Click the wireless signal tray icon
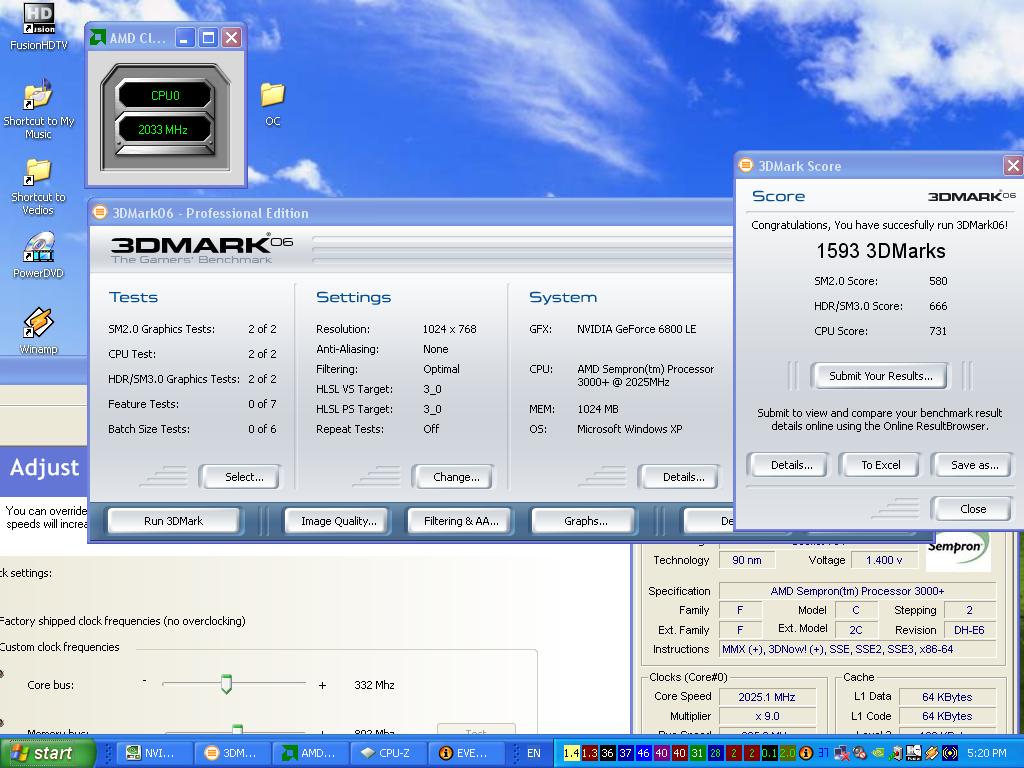Viewport: 1024px width, 768px height. (950, 753)
